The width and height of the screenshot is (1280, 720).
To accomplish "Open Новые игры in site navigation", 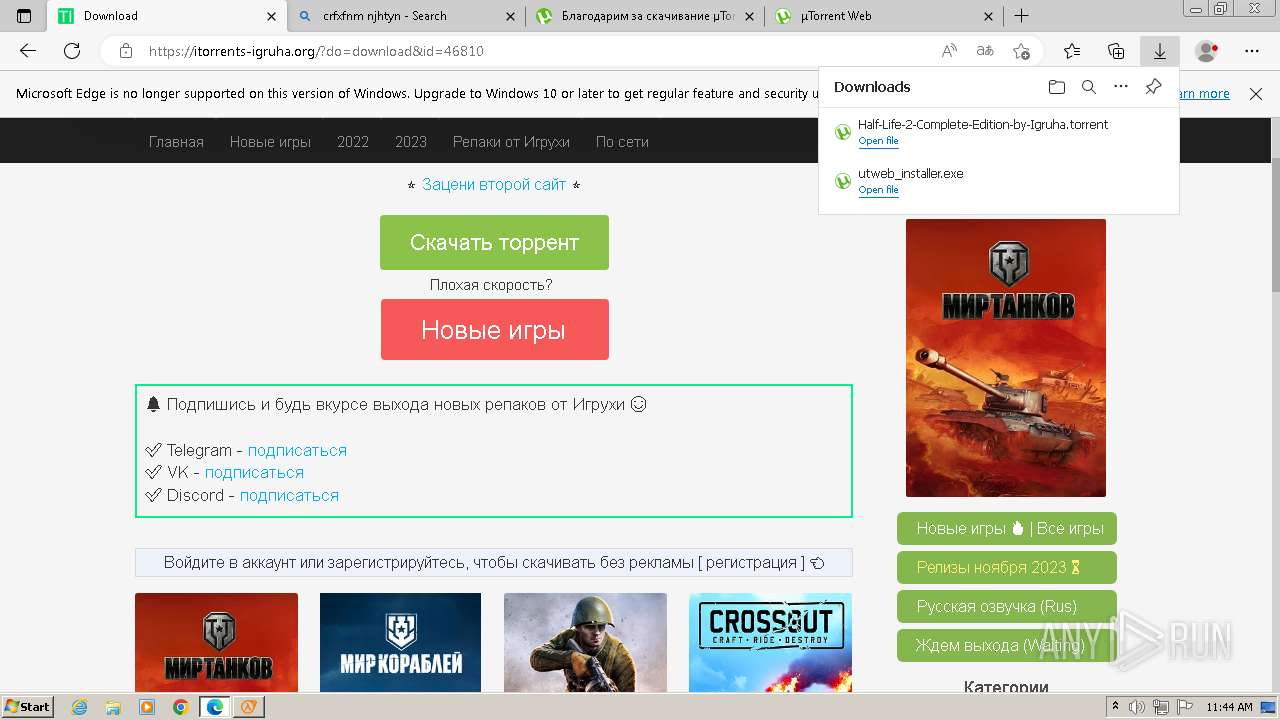I will tap(270, 142).
